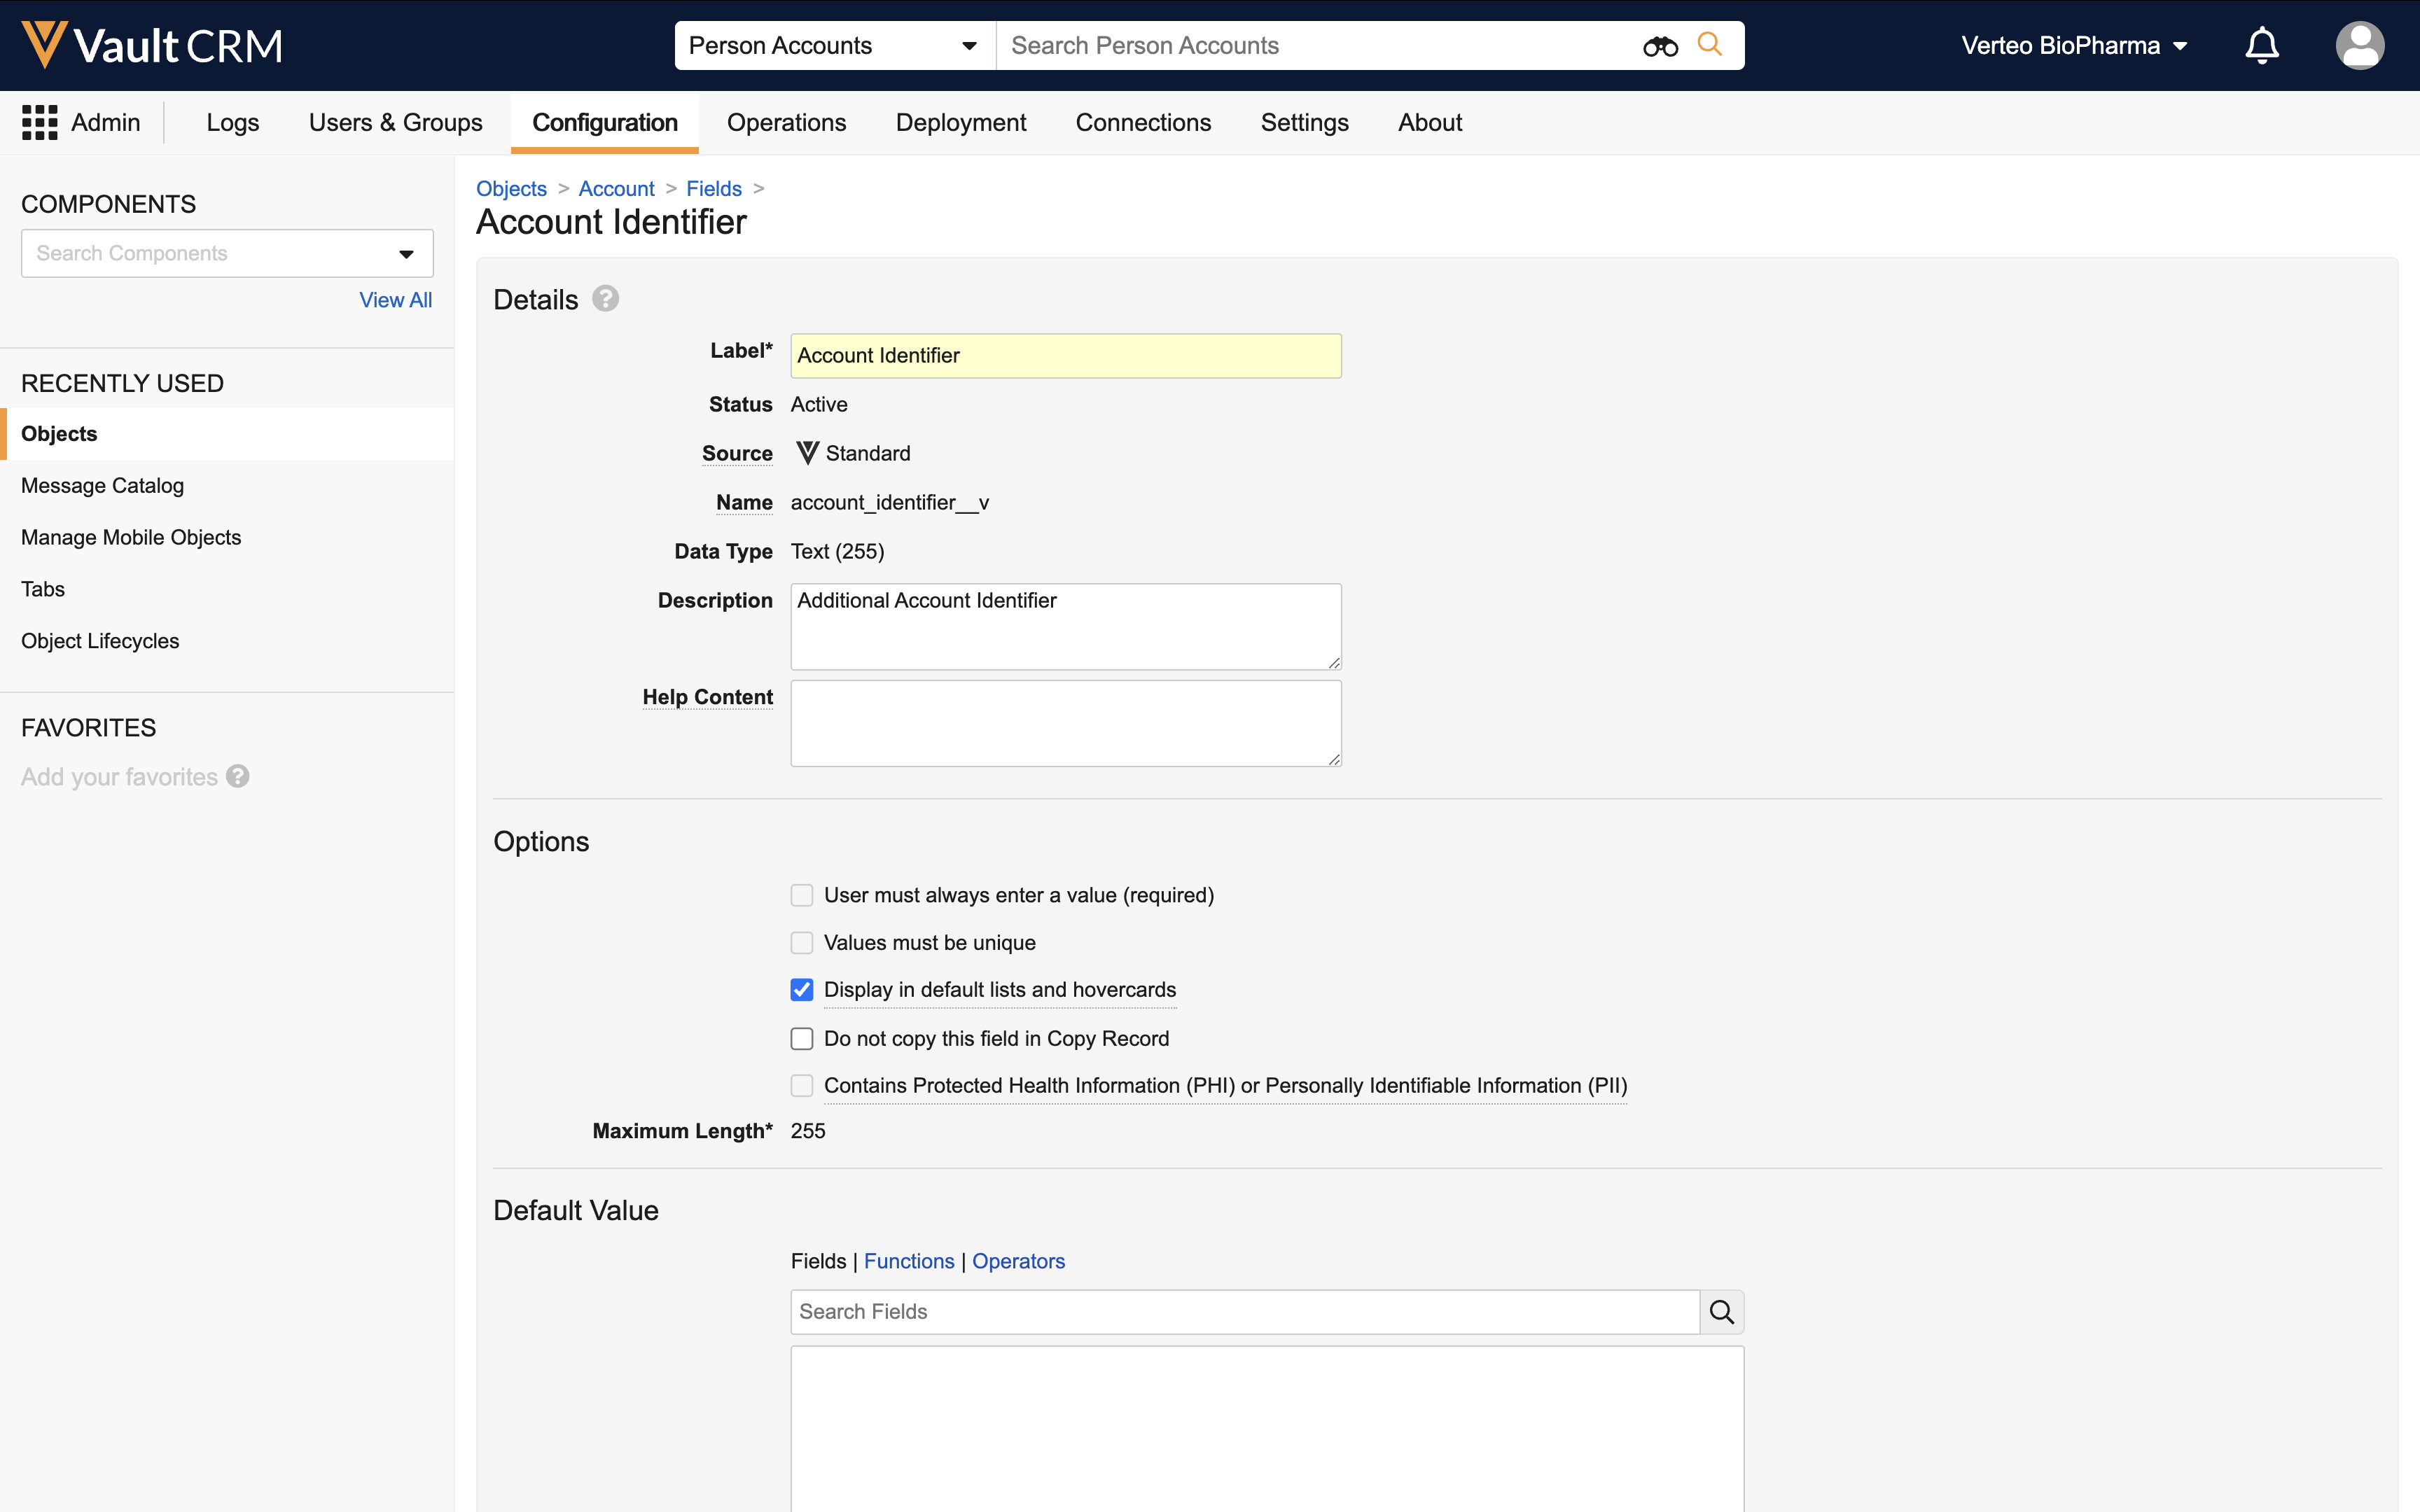Switch to Users & Groups tab

(396, 122)
